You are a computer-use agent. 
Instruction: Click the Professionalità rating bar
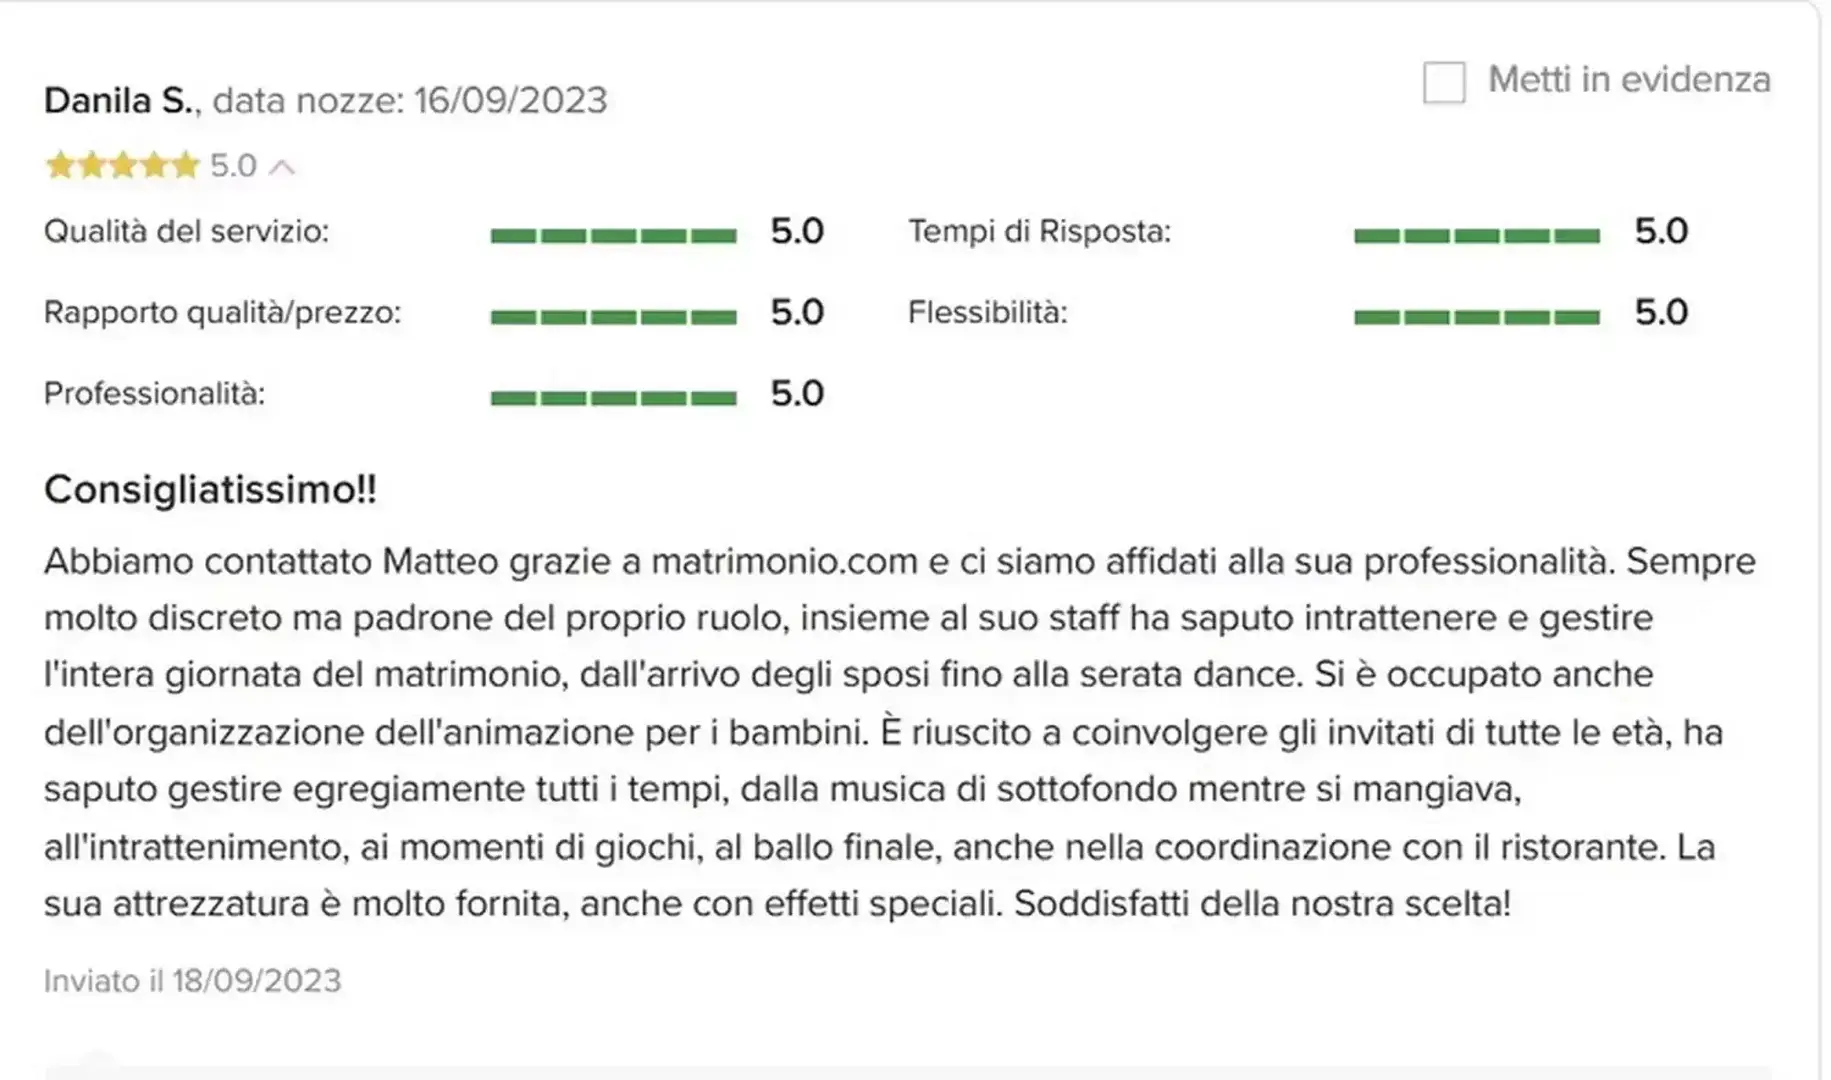613,398
